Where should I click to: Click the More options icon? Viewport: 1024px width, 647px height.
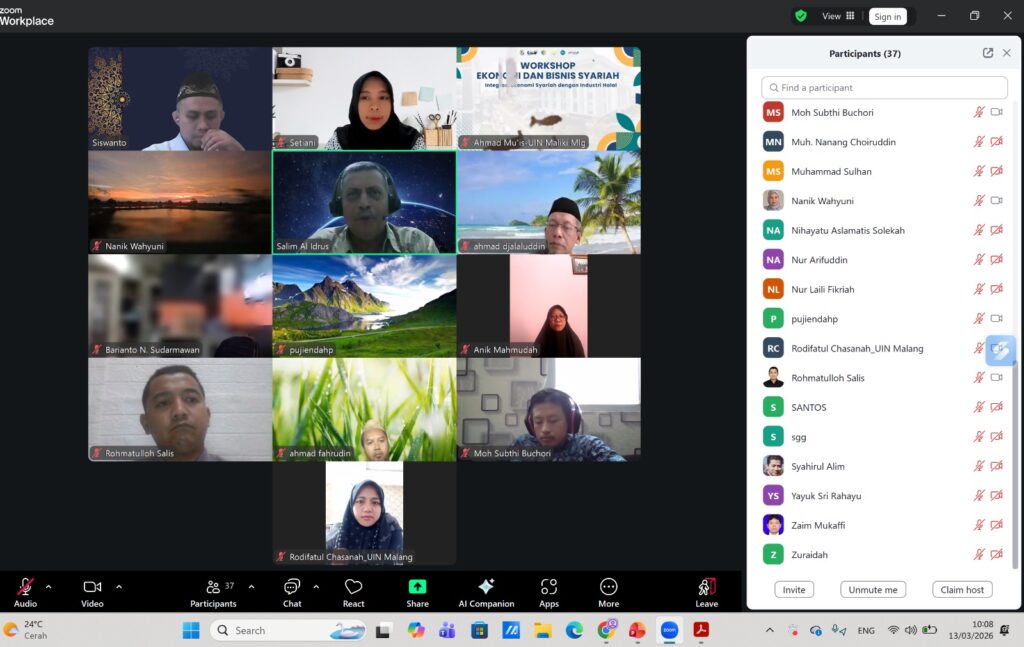608,587
